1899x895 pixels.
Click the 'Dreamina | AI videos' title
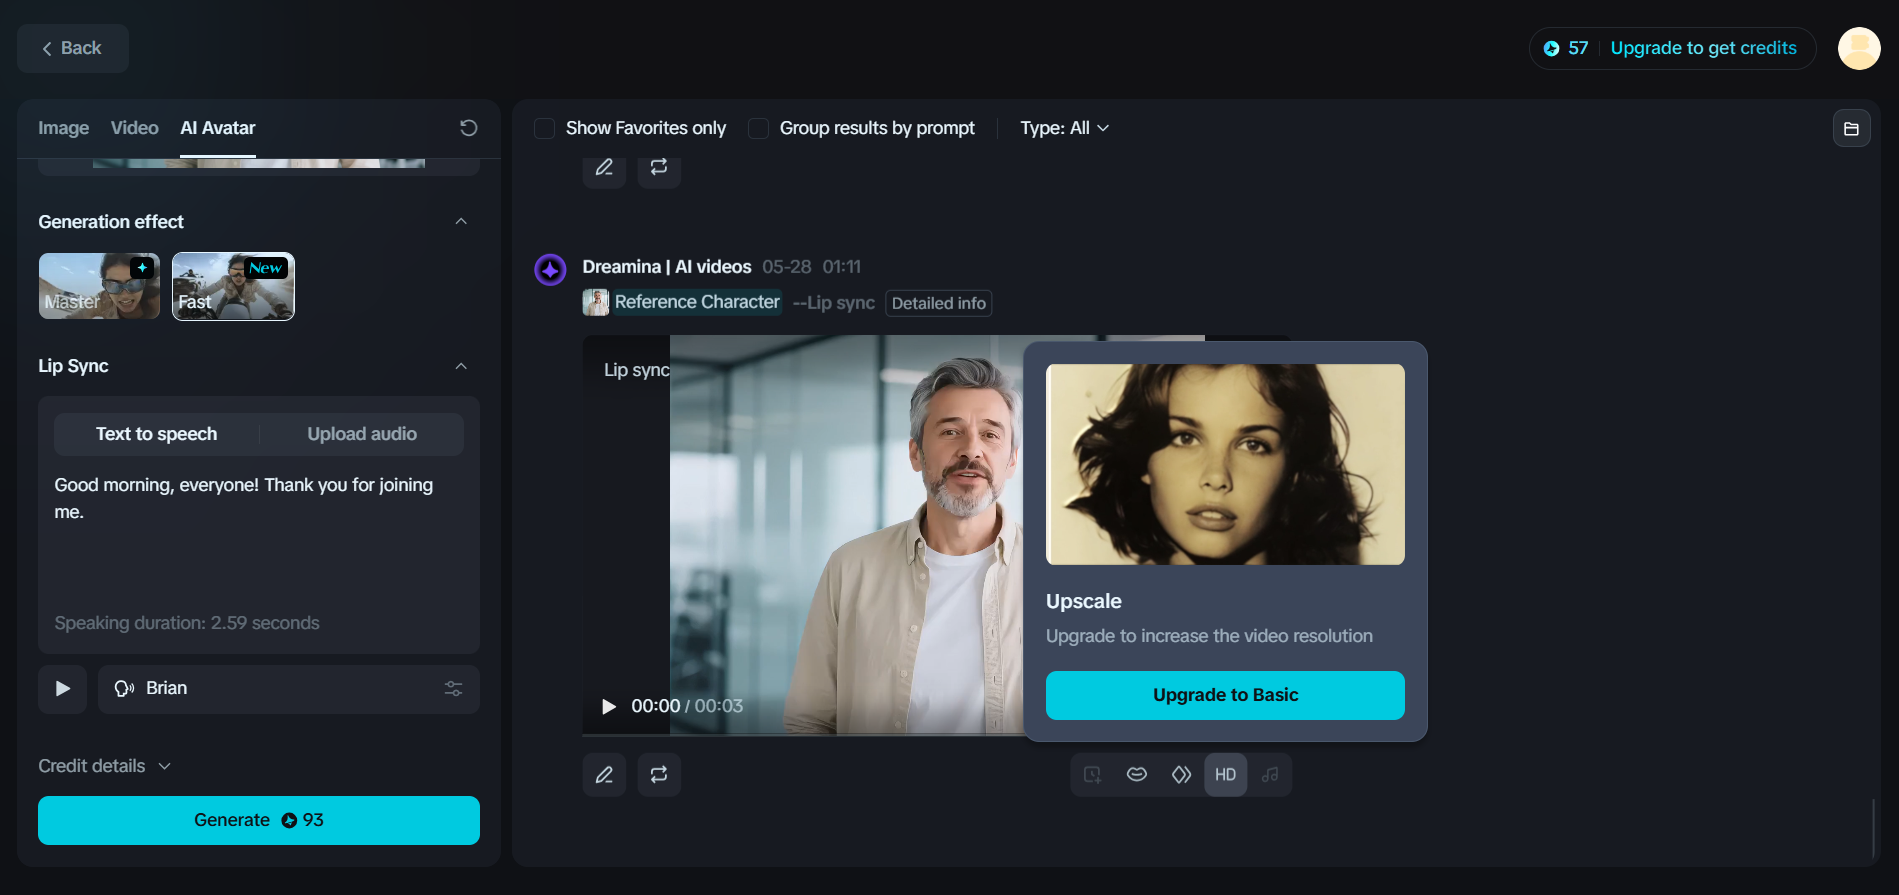click(667, 267)
